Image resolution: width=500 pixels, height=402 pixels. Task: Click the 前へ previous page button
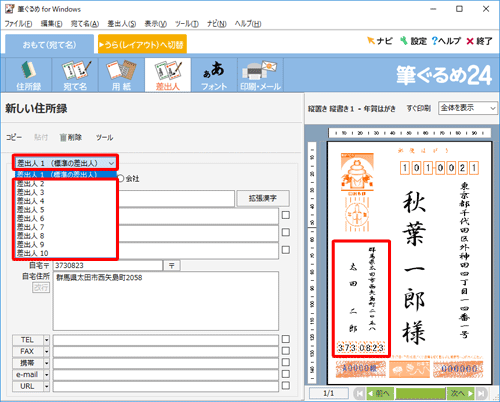380,393
